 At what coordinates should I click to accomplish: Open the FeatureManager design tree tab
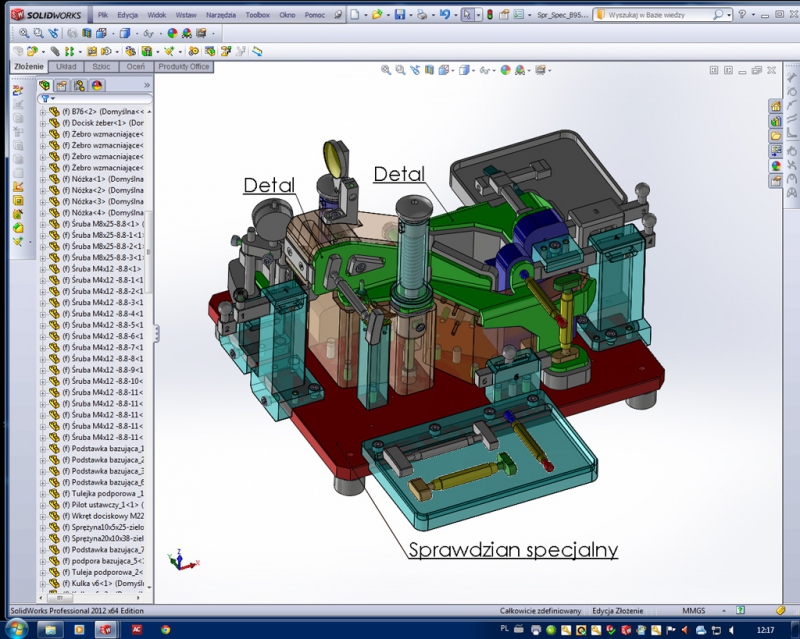click(x=45, y=86)
